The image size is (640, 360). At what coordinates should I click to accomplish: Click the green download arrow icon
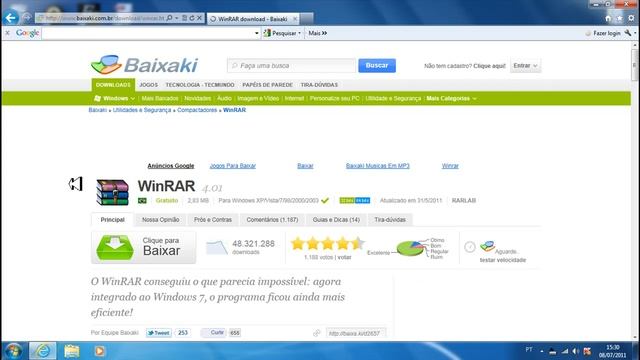115,247
